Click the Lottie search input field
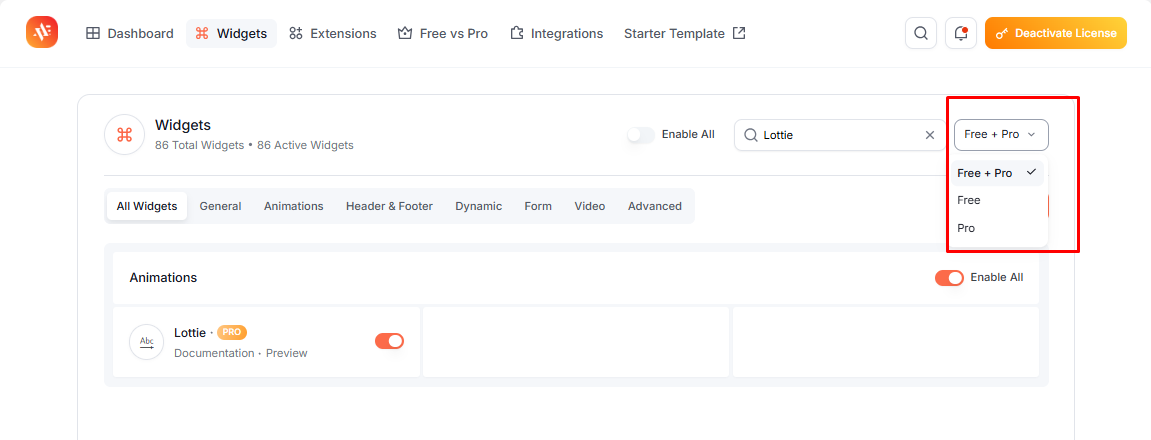1151x440 pixels. pyautogui.click(x=840, y=135)
